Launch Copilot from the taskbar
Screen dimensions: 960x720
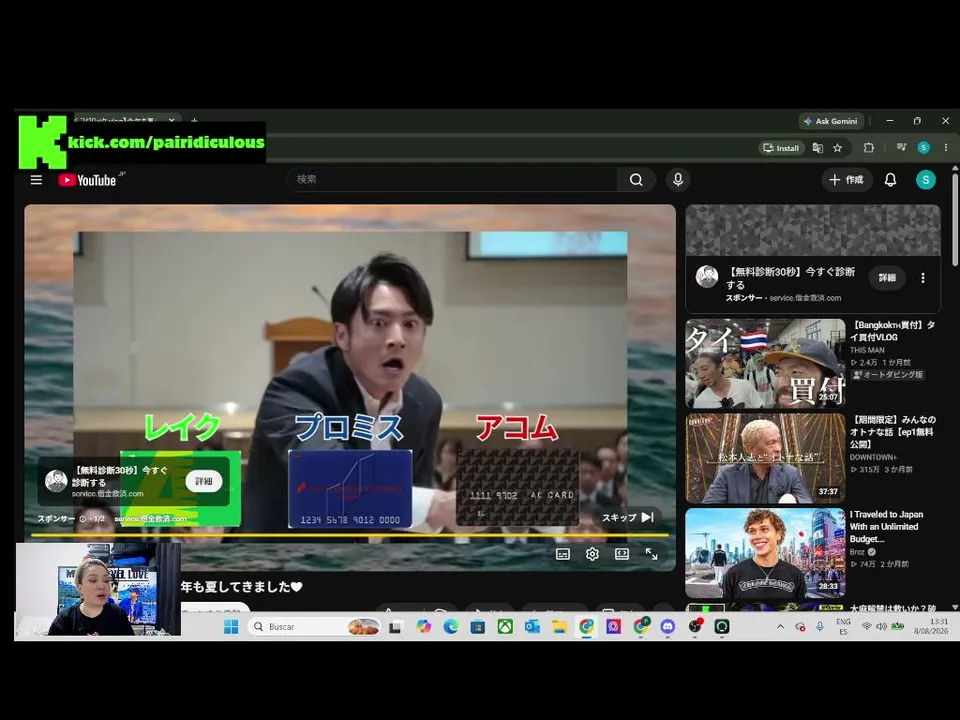coord(424,626)
